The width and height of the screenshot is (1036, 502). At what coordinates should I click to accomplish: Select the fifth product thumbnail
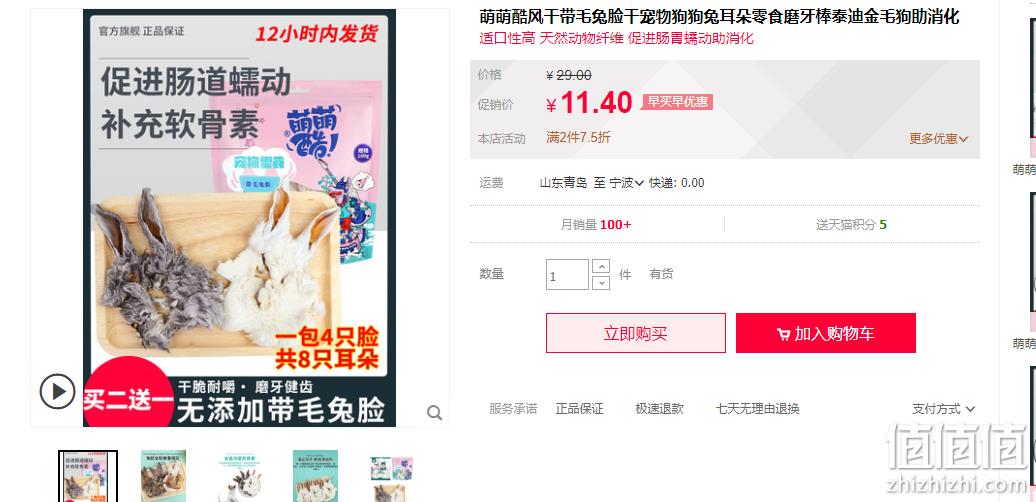pyautogui.click(x=391, y=476)
